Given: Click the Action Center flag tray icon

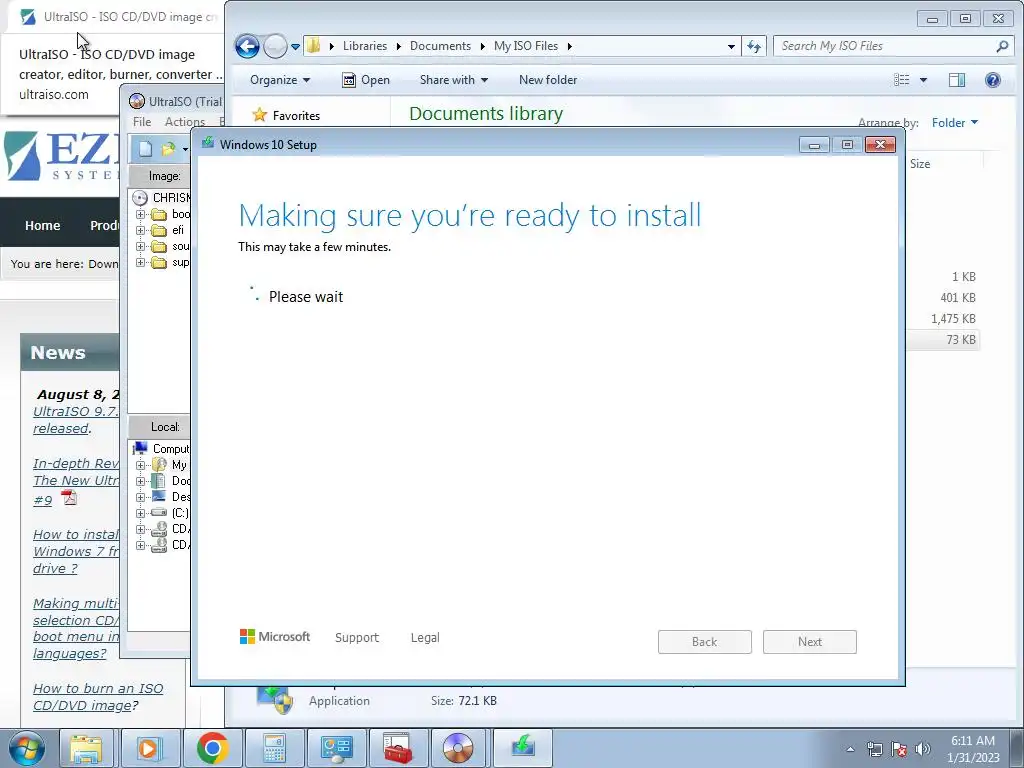Looking at the screenshot, I should coord(899,749).
